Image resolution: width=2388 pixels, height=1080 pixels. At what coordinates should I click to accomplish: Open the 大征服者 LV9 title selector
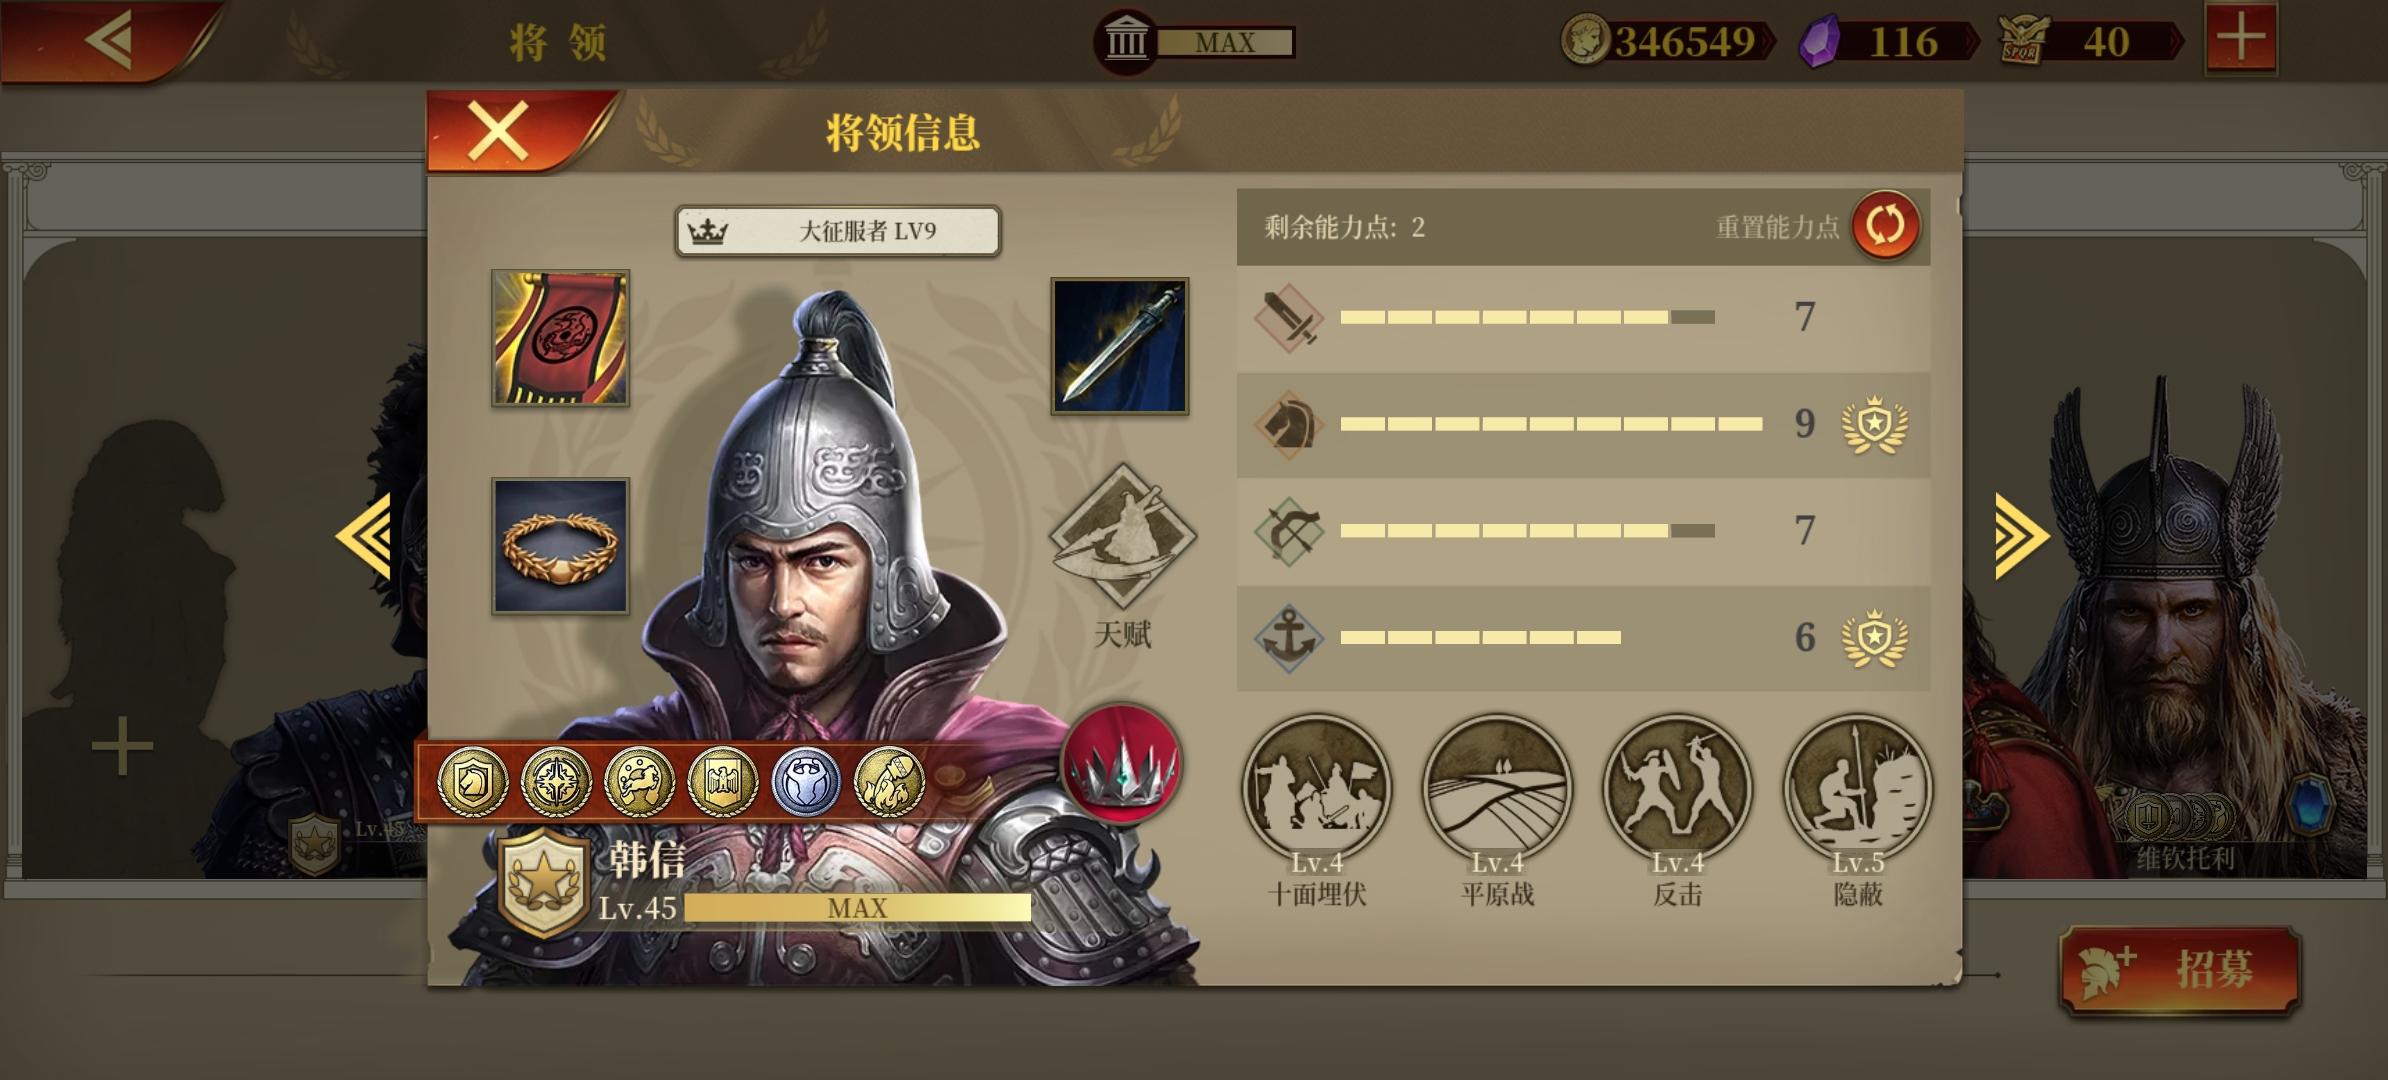click(838, 231)
